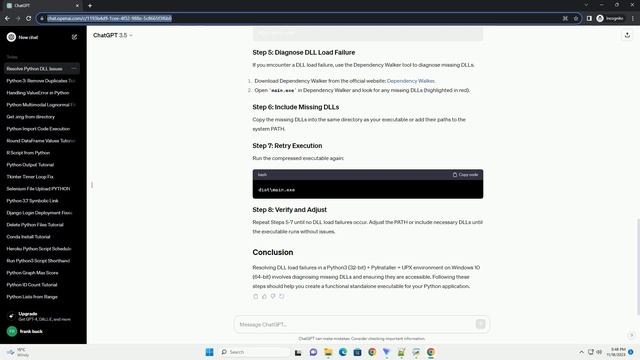The width and height of the screenshot is (640, 360).
Task: Open File Explorer from the taskbar
Action: click(328, 352)
